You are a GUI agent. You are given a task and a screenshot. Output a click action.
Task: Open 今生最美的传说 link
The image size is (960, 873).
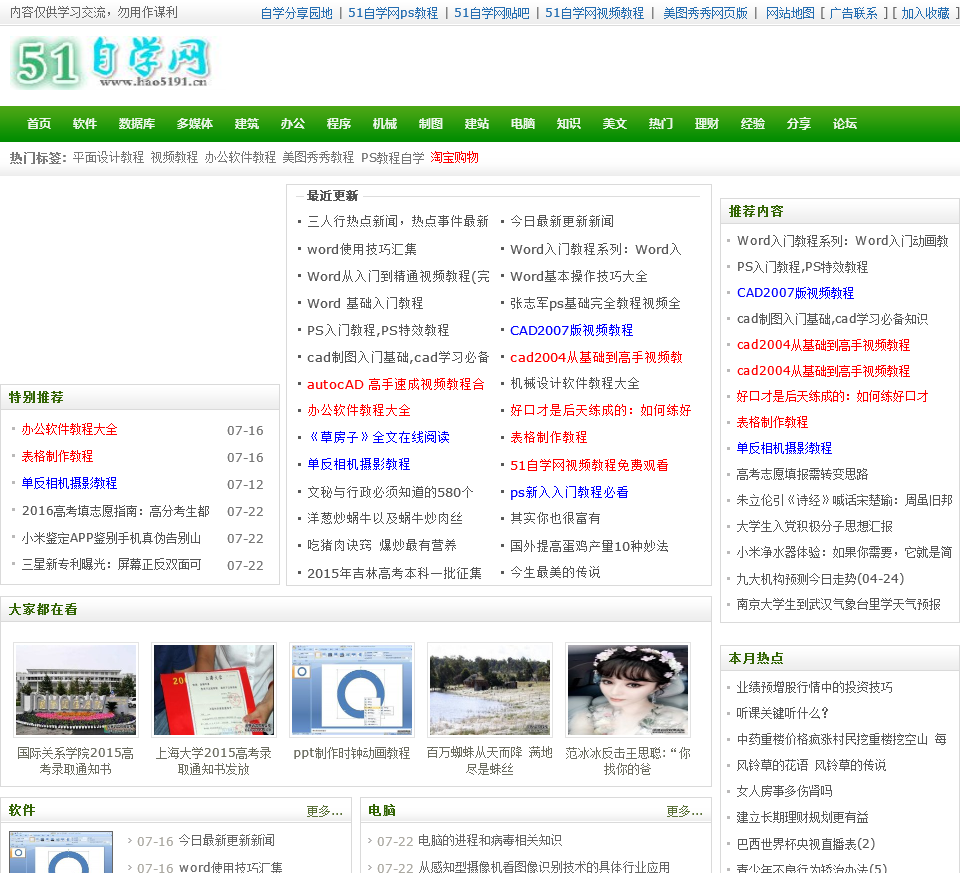[x=555, y=572]
